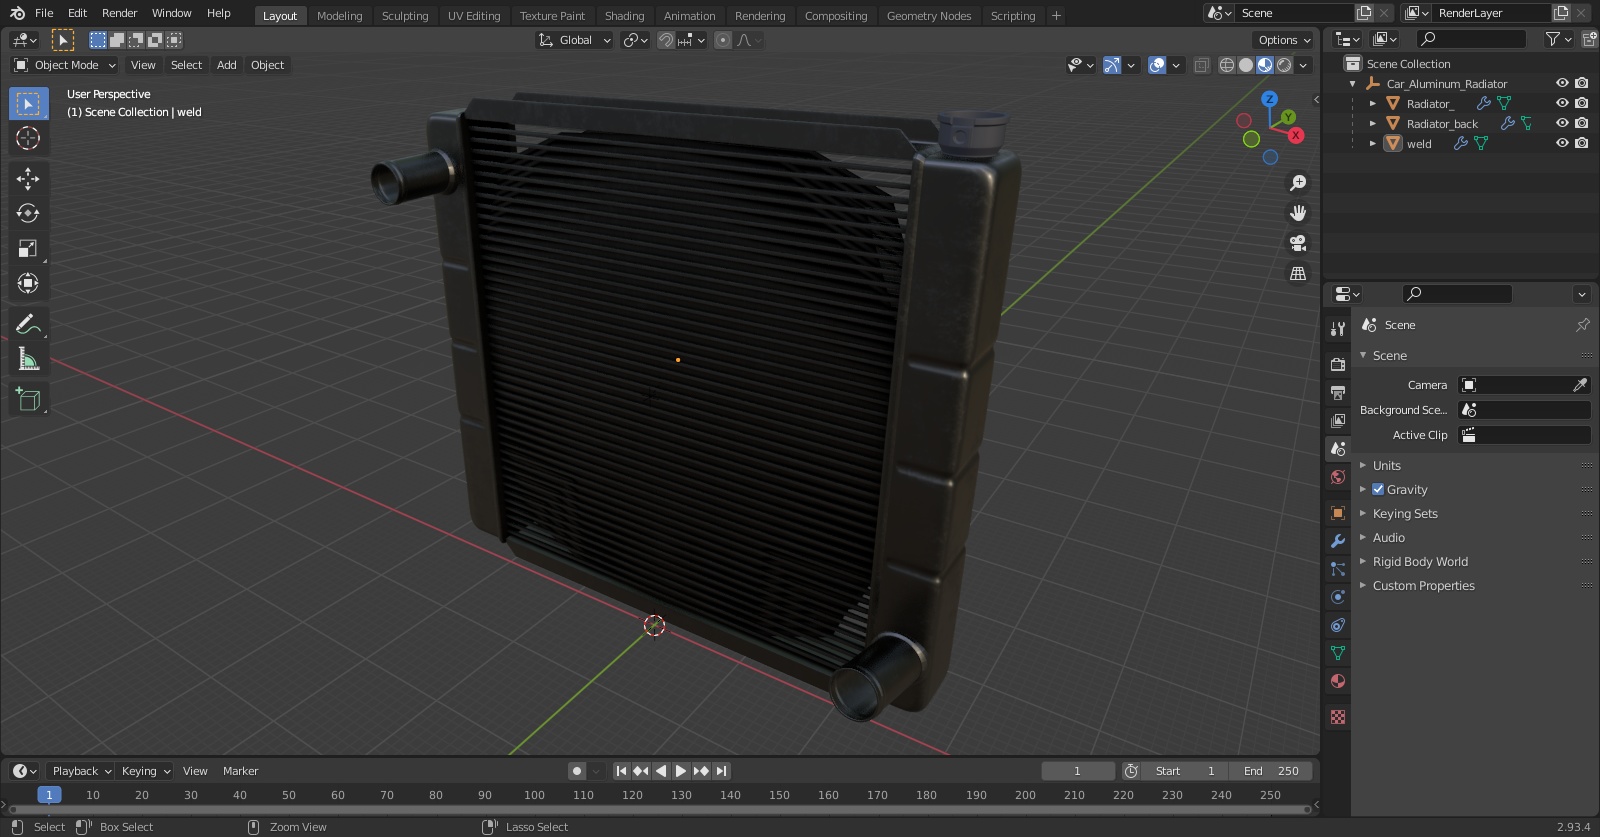Activate the Move tool
Screen dimensions: 1600x837
coord(28,179)
